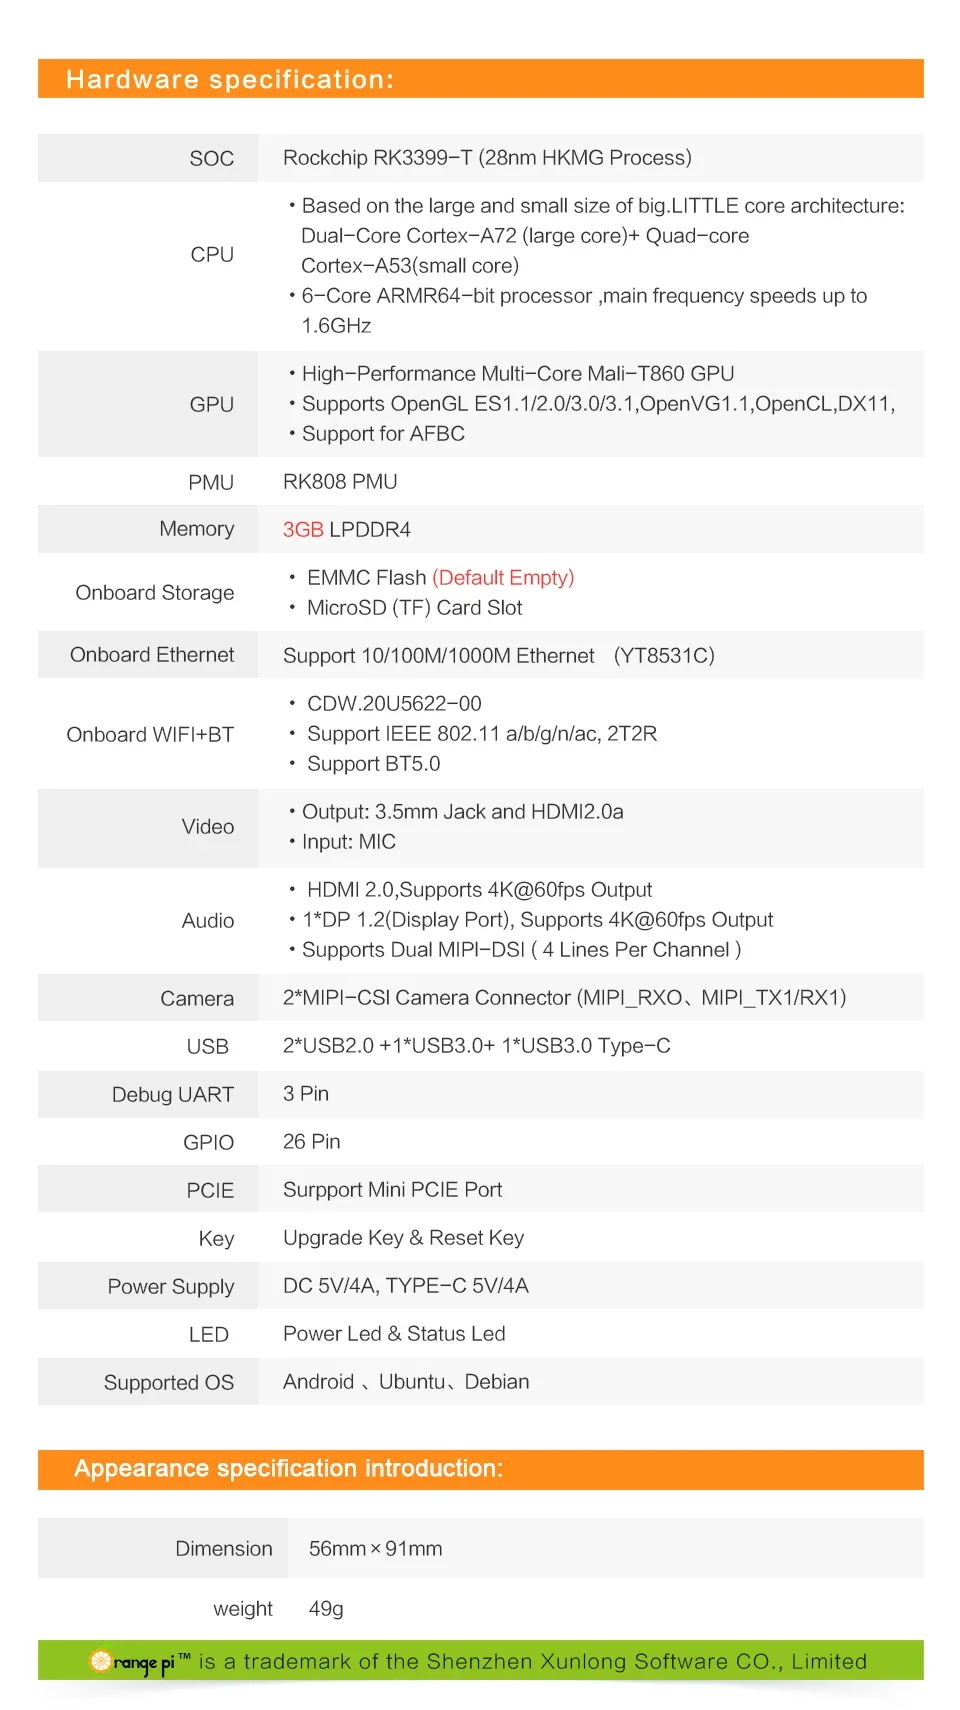960x1710 pixels.
Task: Select the Onboard WIFI+BT label
Action: click(150, 735)
